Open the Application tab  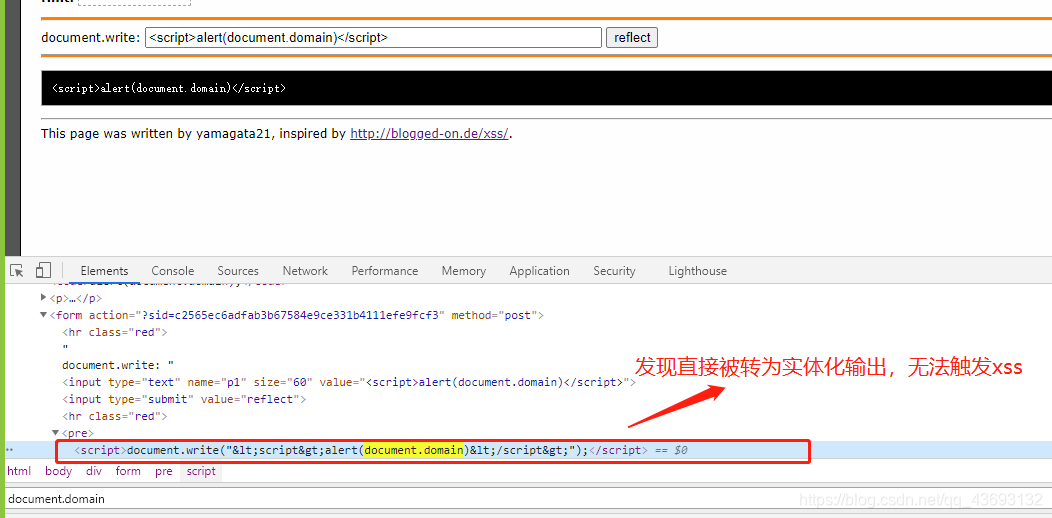click(539, 271)
